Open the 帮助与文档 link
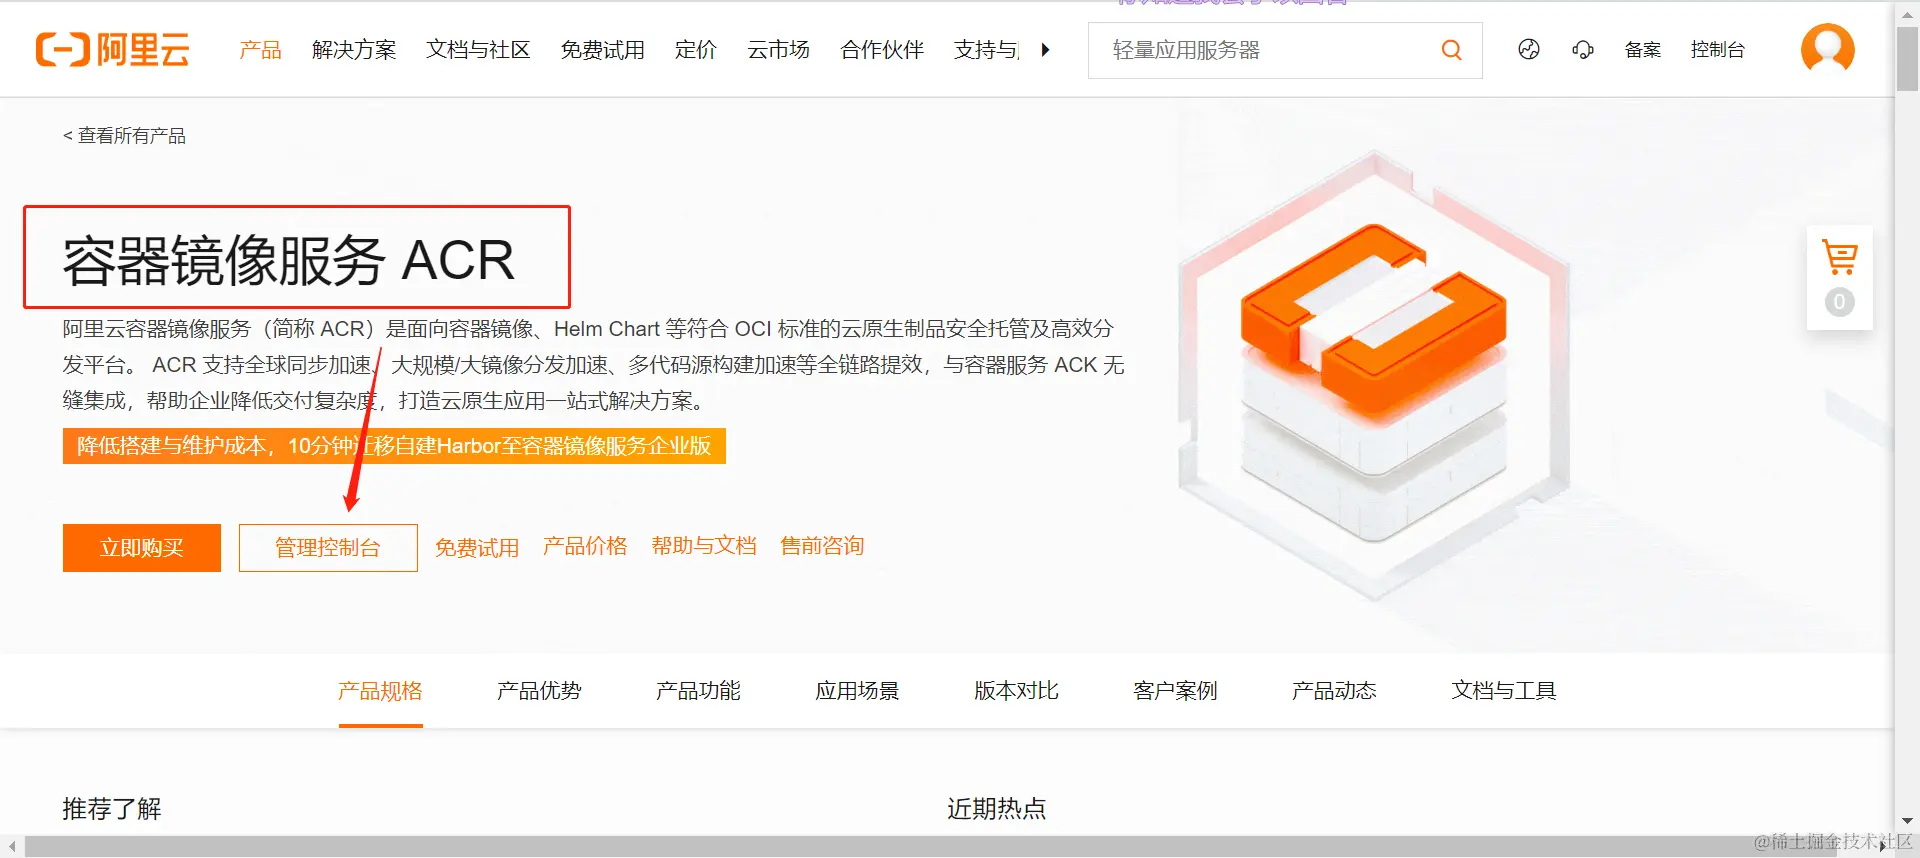 point(703,545)
